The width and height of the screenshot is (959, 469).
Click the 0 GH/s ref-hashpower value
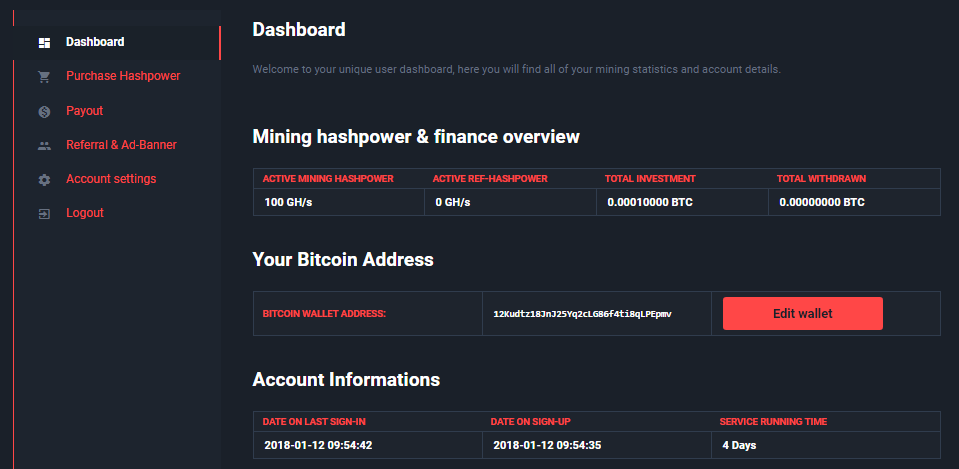click(x=452, y=202)
